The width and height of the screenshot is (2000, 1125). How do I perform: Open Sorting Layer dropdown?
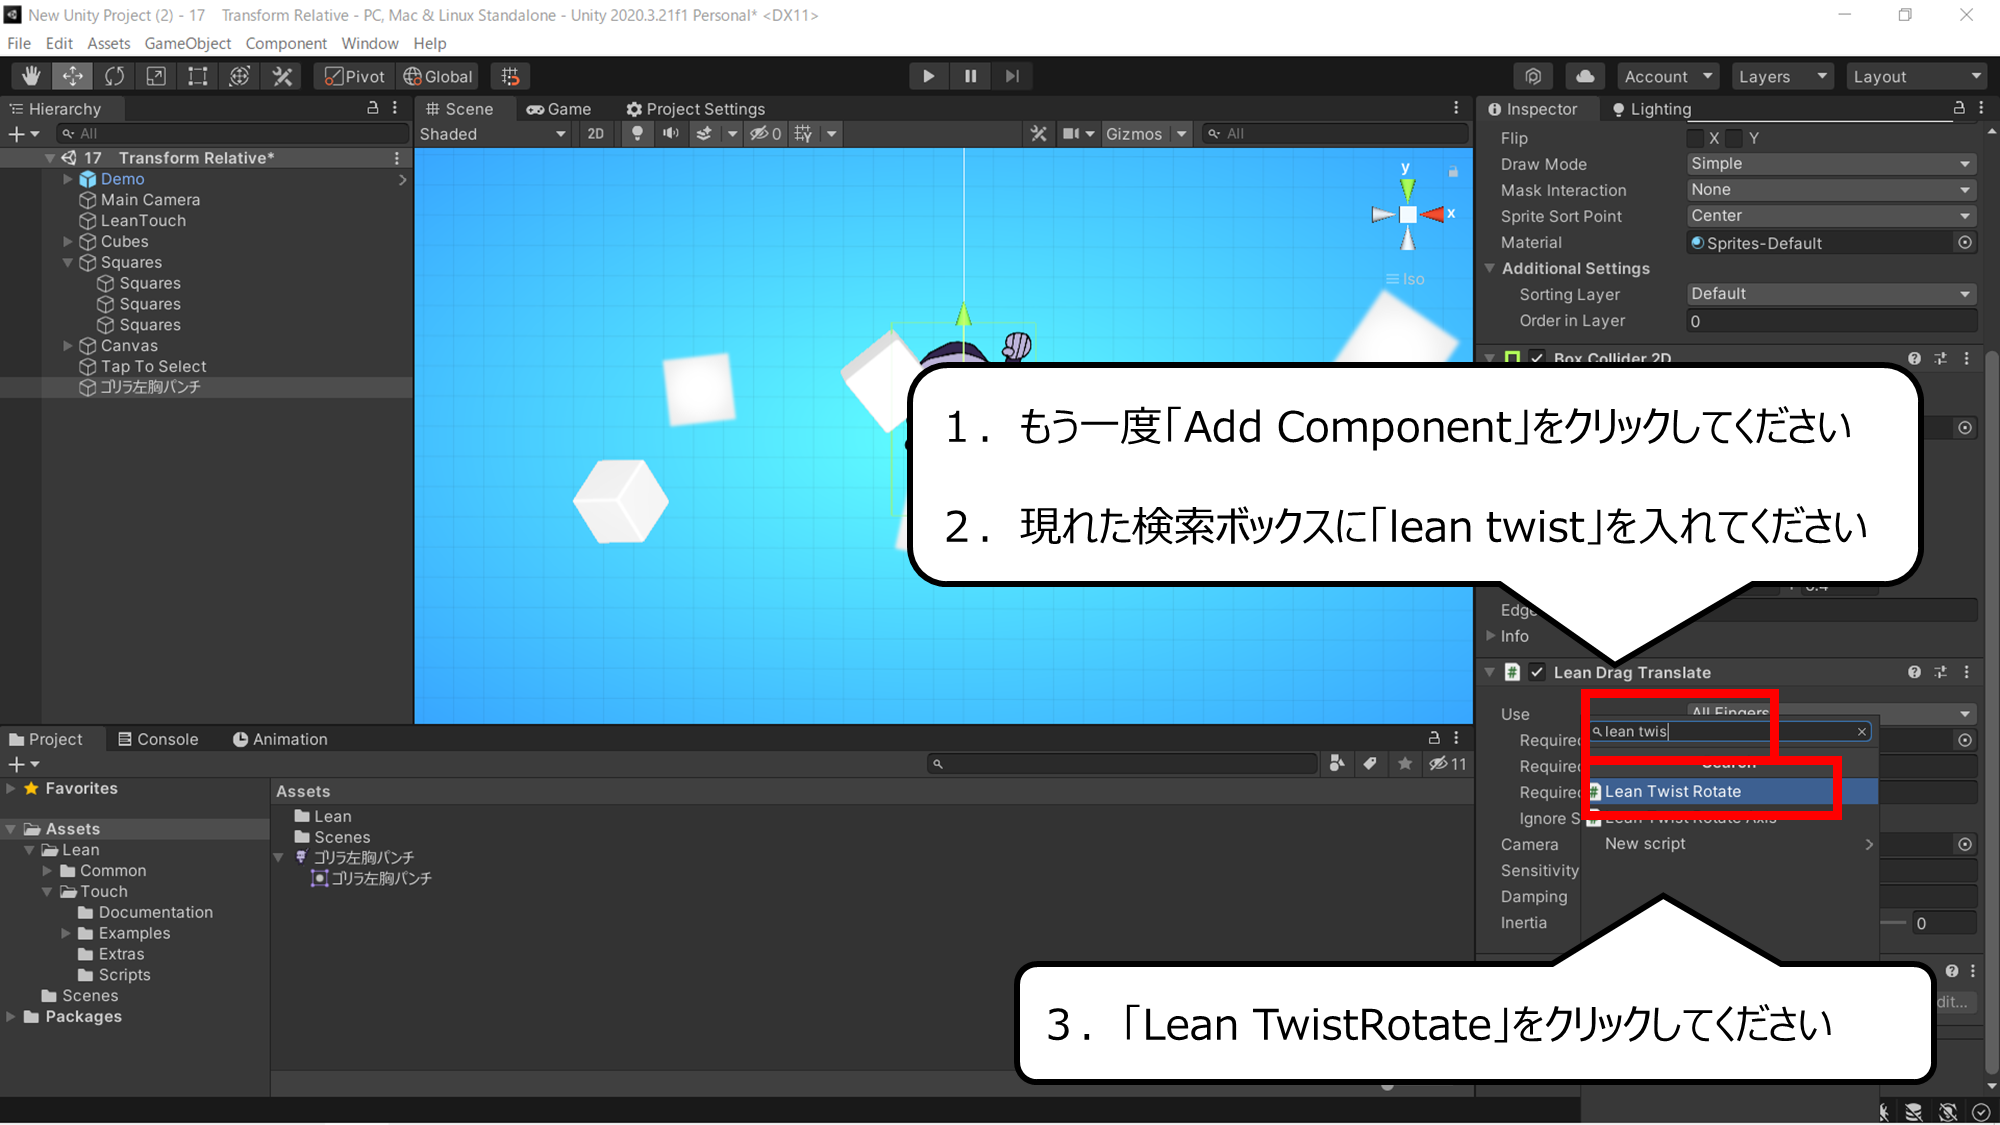[1831, 294]
